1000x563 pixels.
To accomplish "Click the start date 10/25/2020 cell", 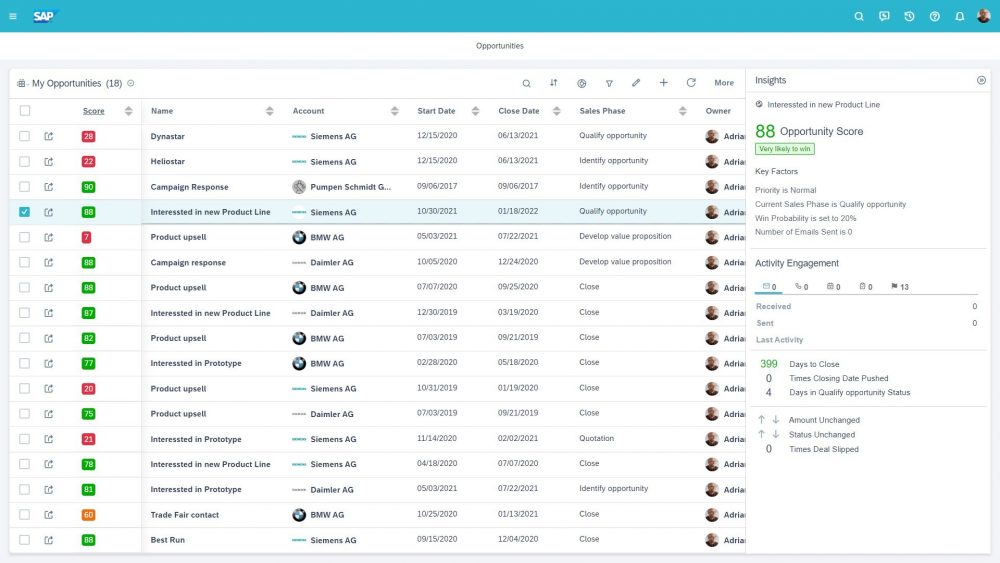I will [x=437, y=514].
